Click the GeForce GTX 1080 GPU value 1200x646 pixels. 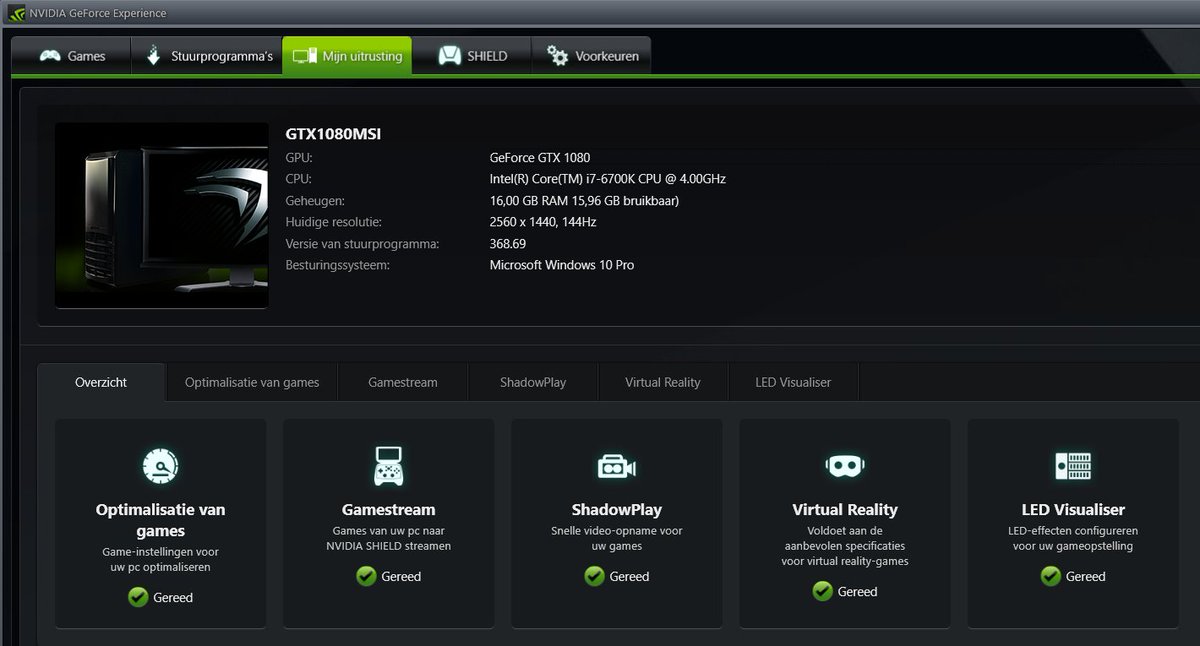[x=540, y=158]
